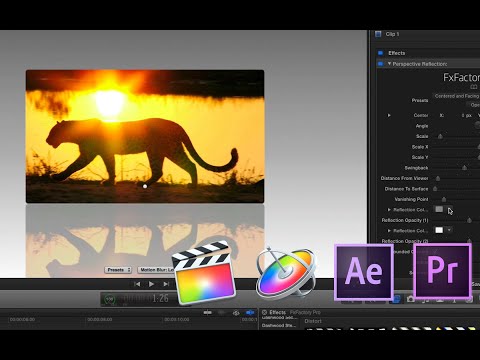Open the gray Reflection Color swatch

point(439,209)
